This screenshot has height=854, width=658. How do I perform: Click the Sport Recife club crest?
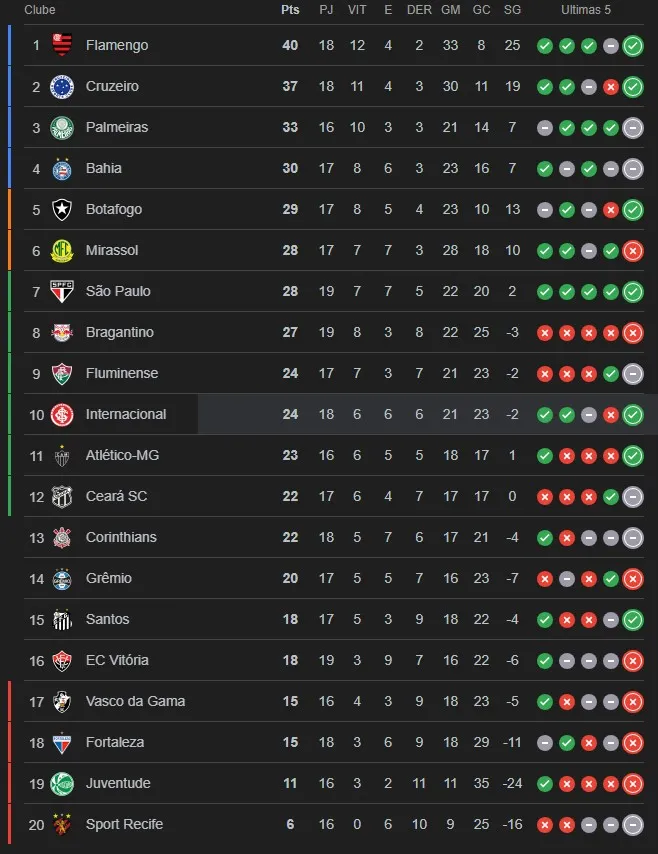click(62, 824)
